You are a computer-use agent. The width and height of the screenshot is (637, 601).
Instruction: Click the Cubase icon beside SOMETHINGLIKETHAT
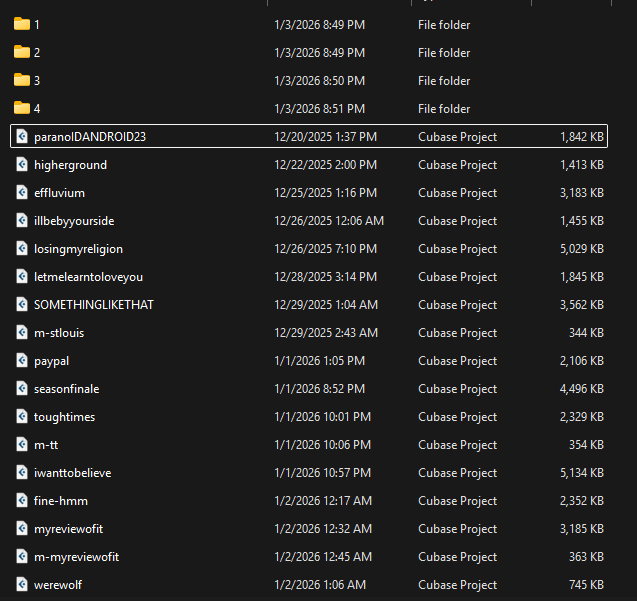(x=22, y=304)
